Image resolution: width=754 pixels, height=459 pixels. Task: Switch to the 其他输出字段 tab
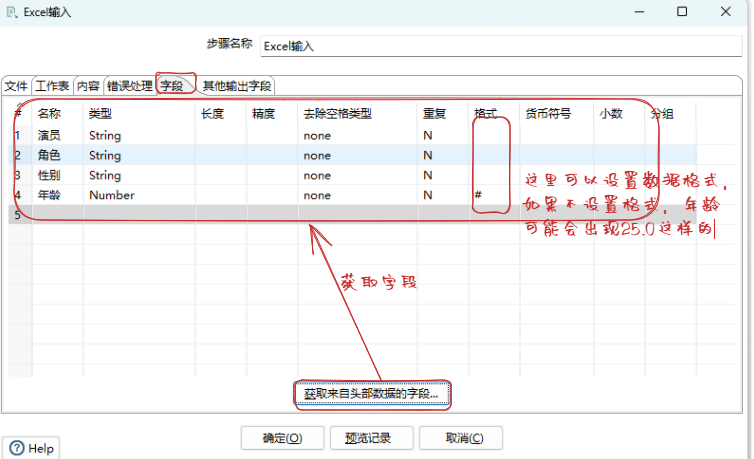pos(237,86)
